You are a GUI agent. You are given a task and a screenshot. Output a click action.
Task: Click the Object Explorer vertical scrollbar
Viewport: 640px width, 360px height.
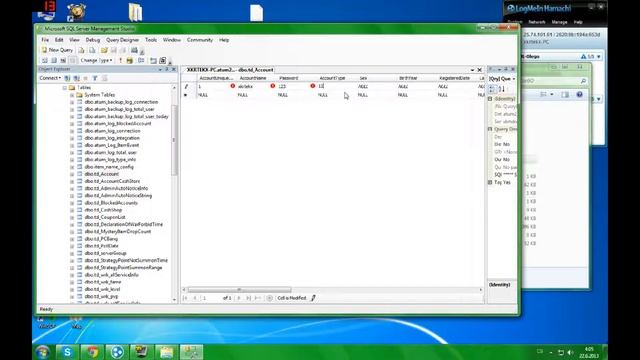(174, 141)
